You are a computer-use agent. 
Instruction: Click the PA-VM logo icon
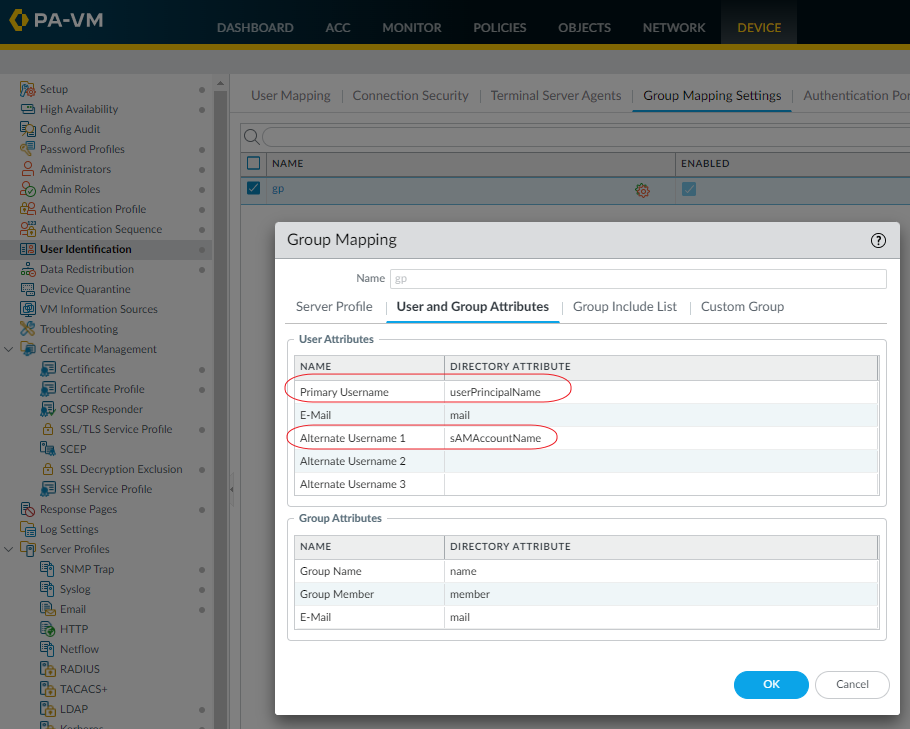tap(19, 20)
